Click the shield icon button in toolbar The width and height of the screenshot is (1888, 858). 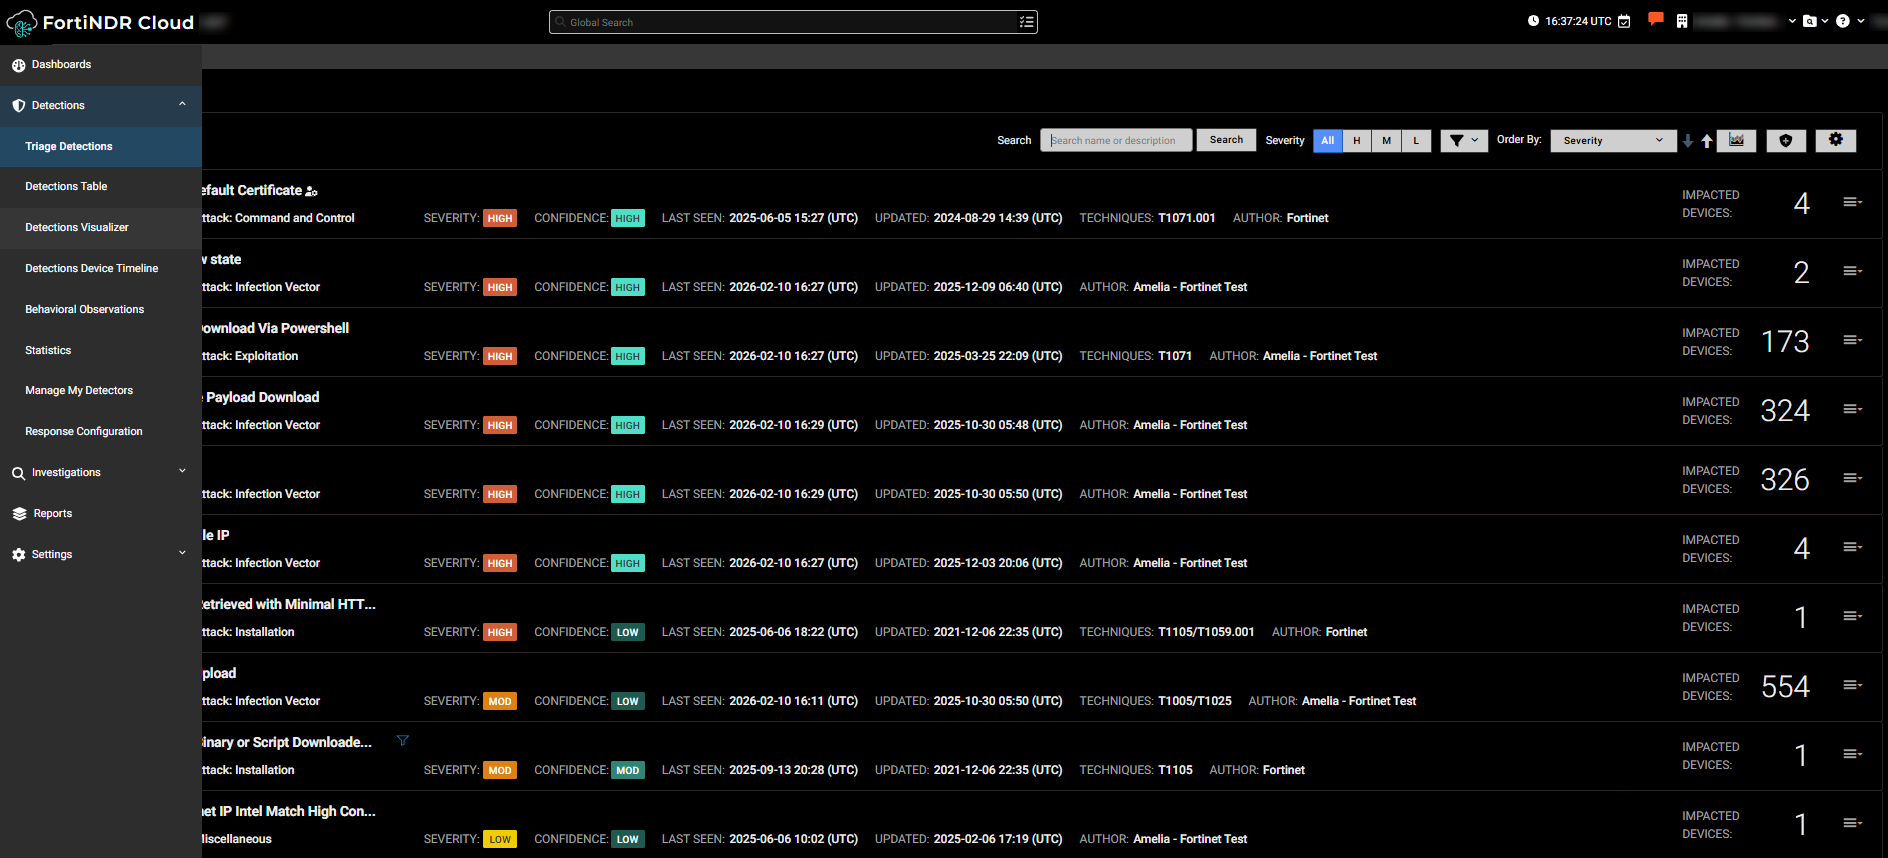tap(1785, 141)
